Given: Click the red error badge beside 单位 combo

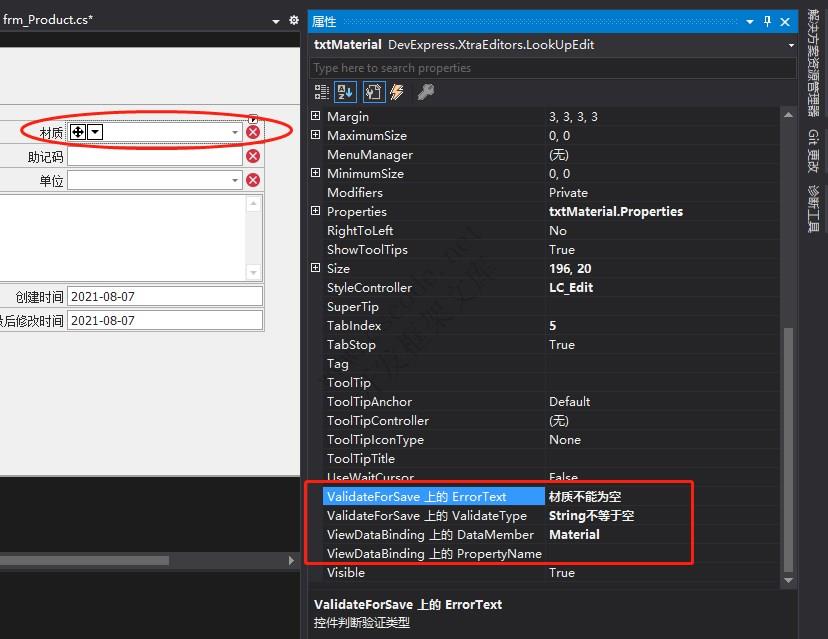Looking at the screenshot, I should pyautogui.click(x=253, y=178).
